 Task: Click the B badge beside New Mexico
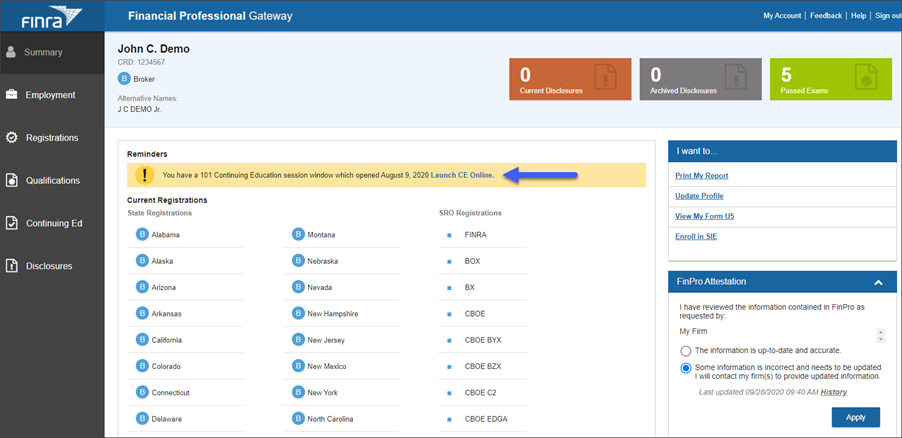pyautogui.click(x=298, y=366)
